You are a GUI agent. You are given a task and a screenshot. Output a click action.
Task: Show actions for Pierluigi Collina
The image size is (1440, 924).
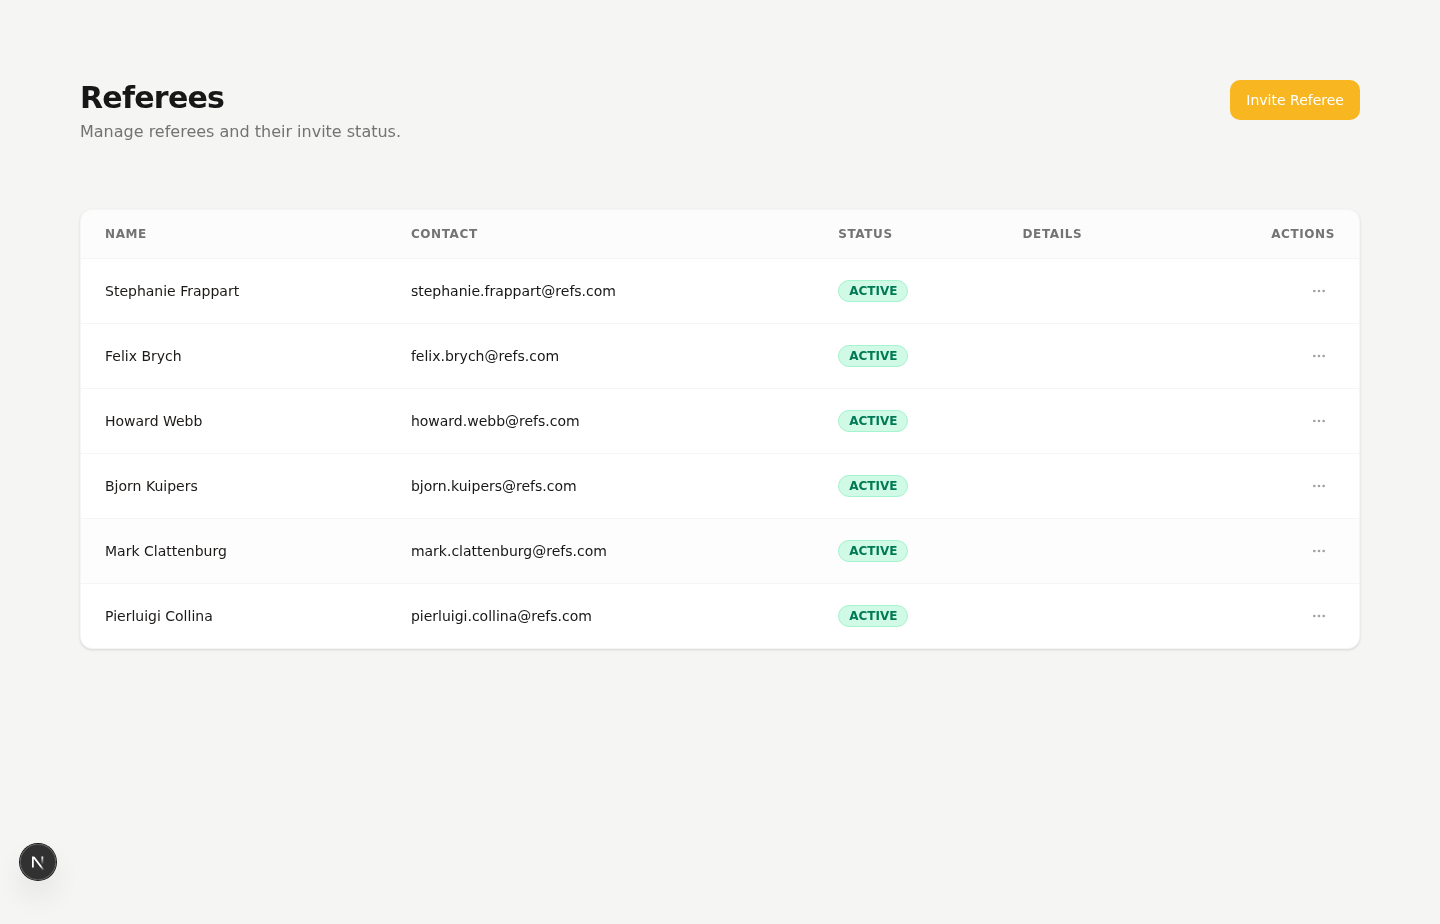pos(1318,616)
